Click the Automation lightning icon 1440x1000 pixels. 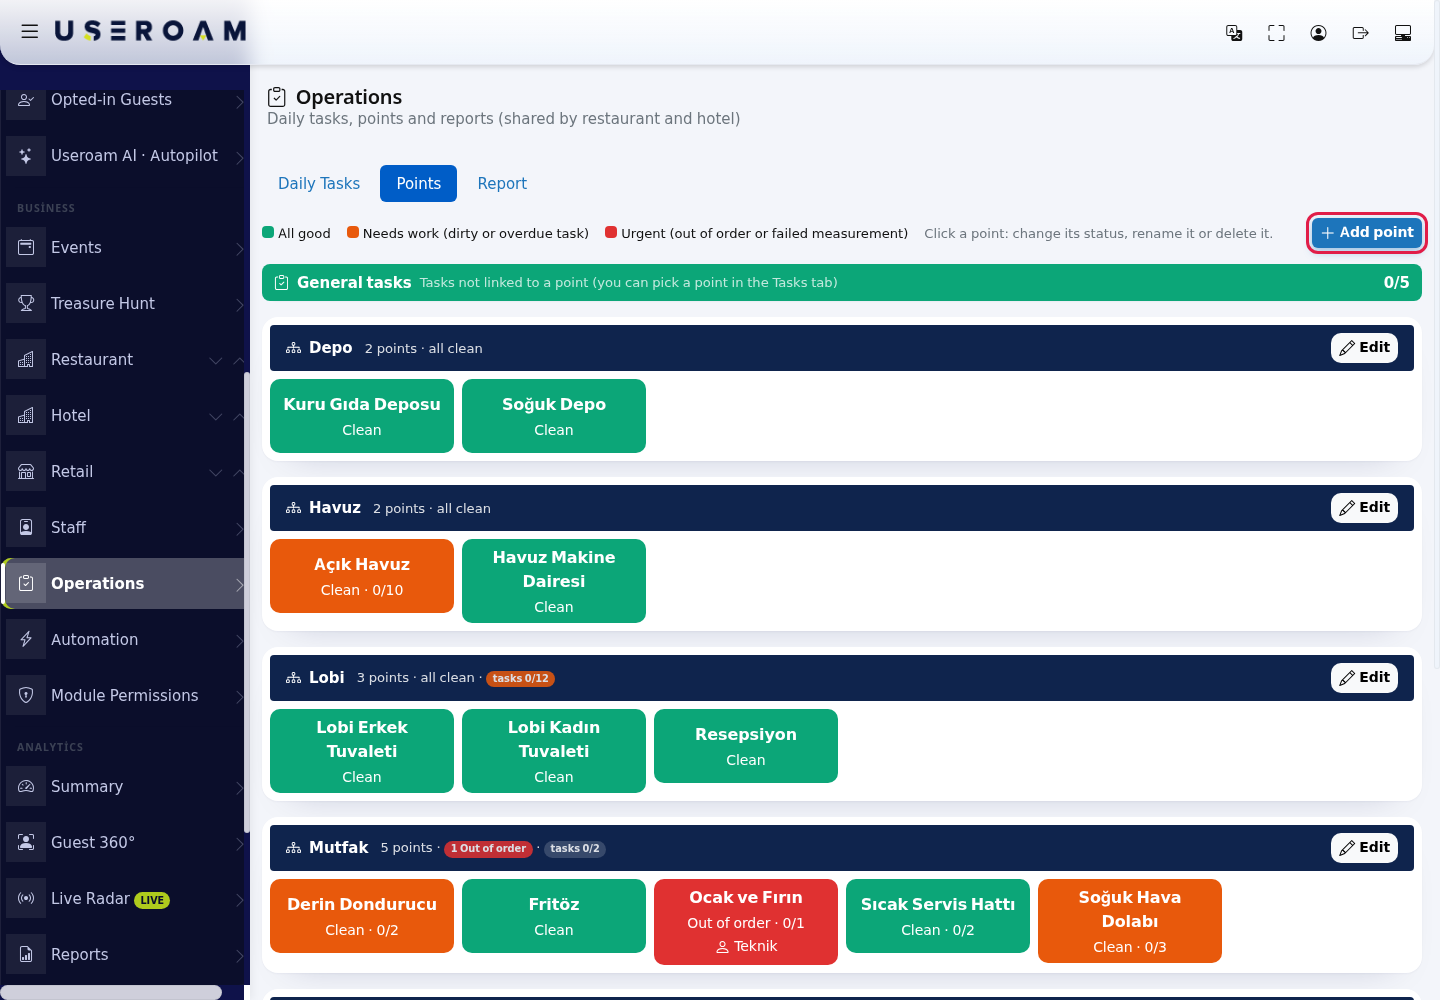(26, 639)
